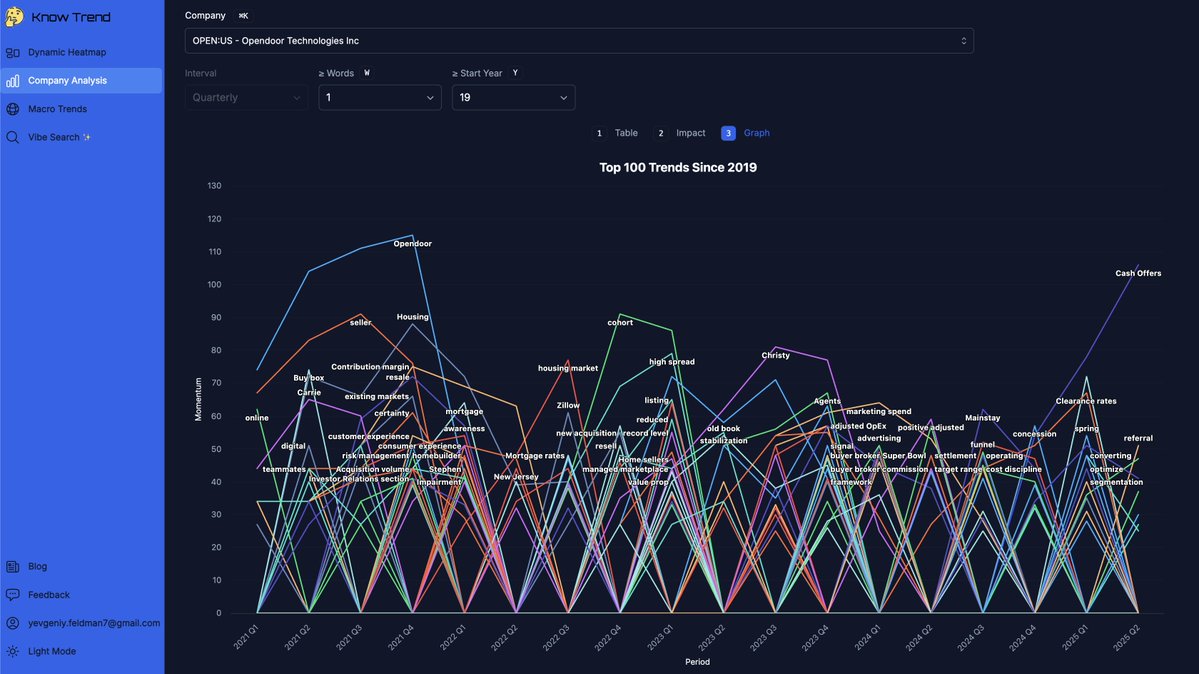This screenshot has width=1199, height=674.
Task: Click the 'cohort' trend label
Action: click(620, 323)
